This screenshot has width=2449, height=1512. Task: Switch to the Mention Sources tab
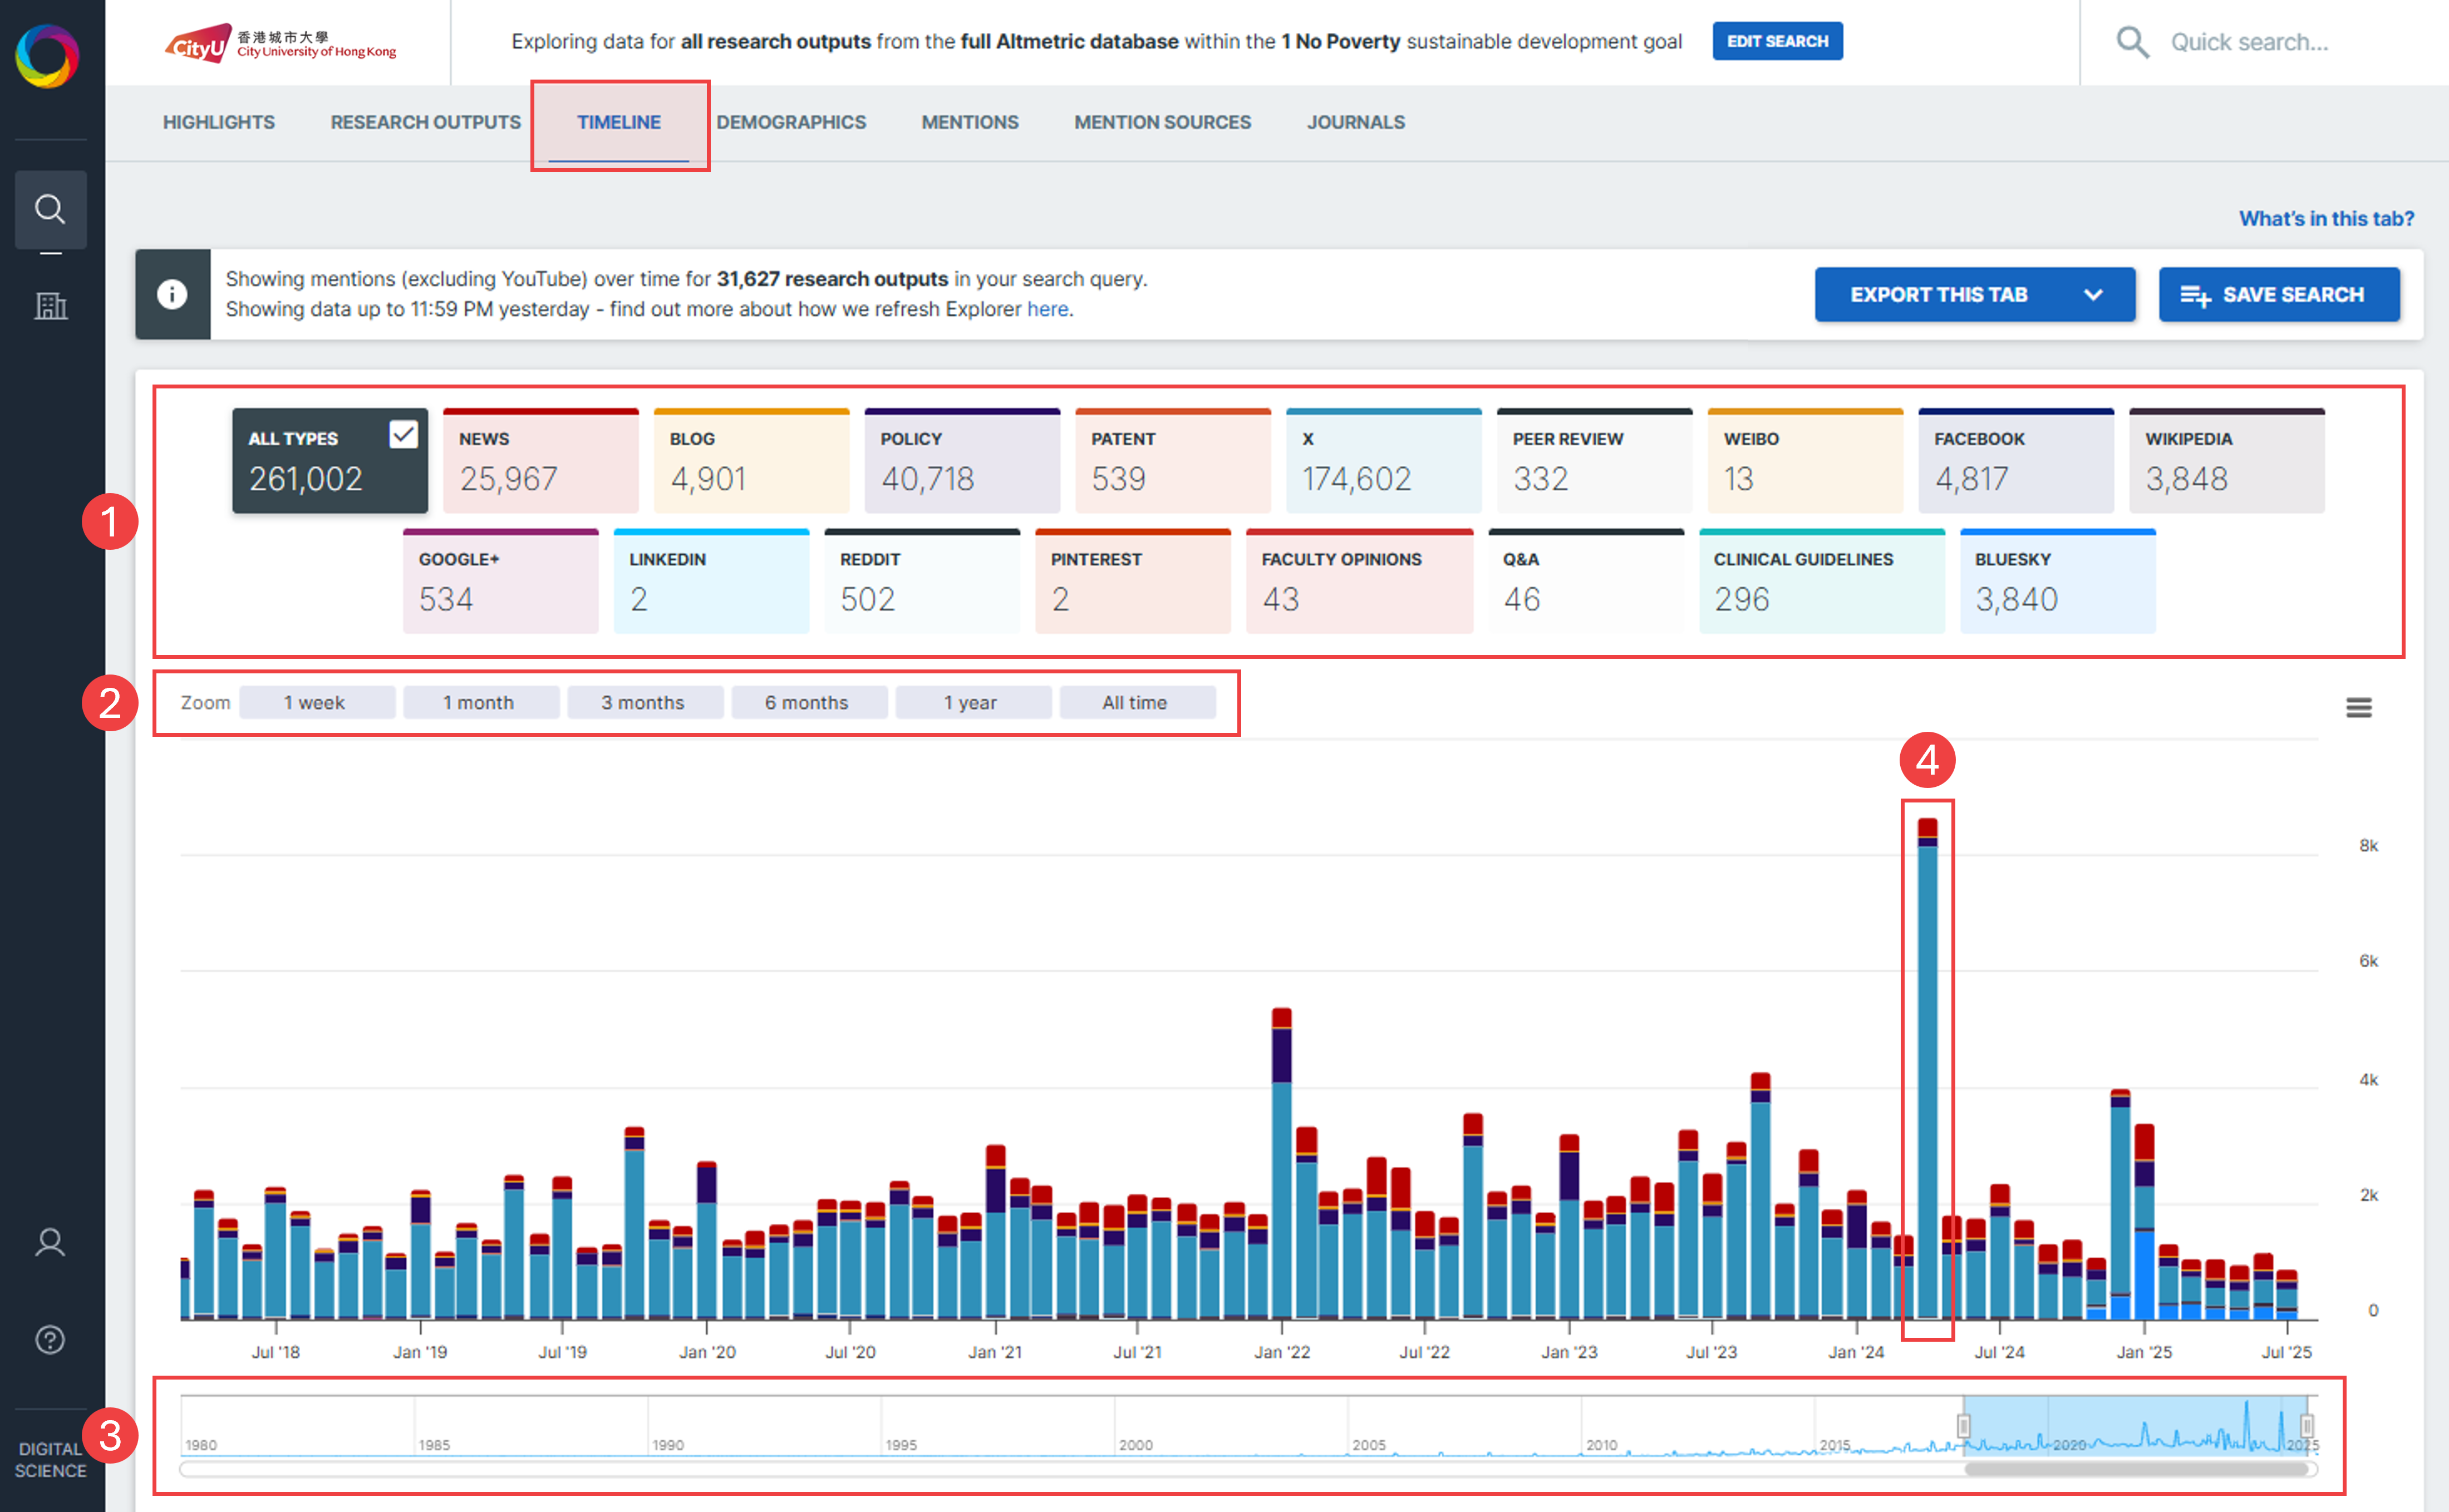(x=1162, y=122)
